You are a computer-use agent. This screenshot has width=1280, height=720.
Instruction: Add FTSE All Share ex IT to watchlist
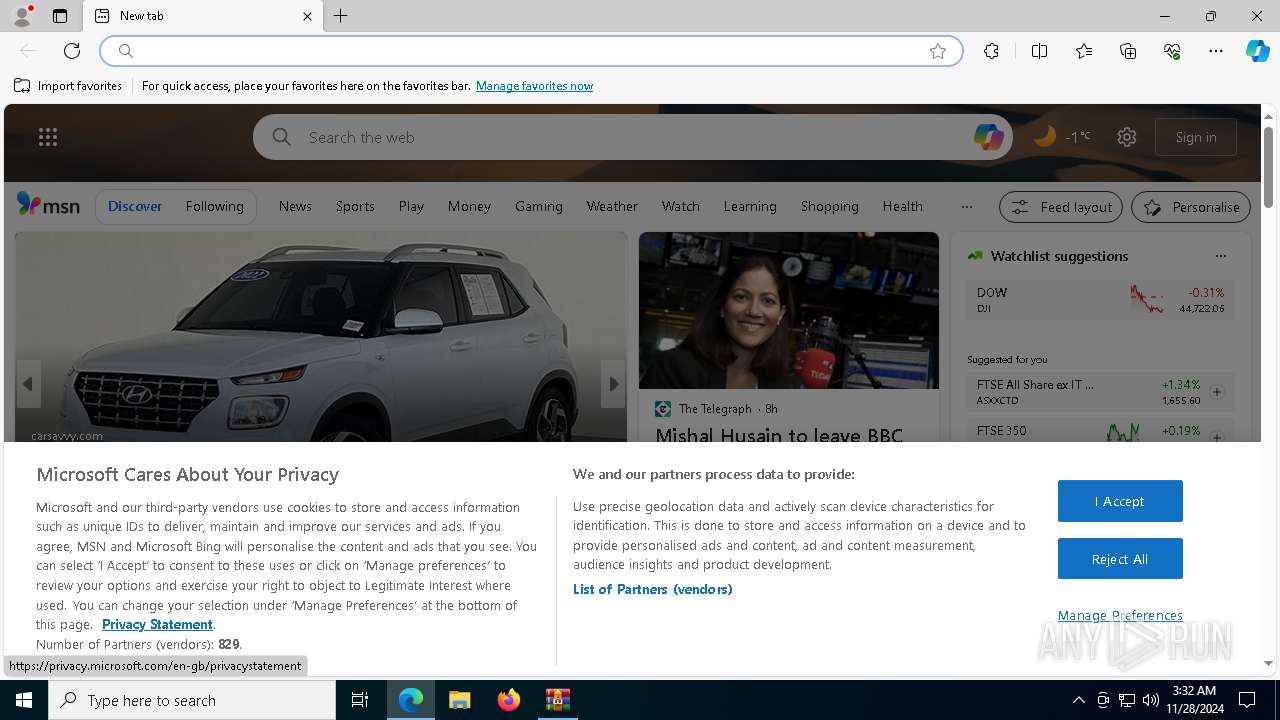(x=1217, y=392)
